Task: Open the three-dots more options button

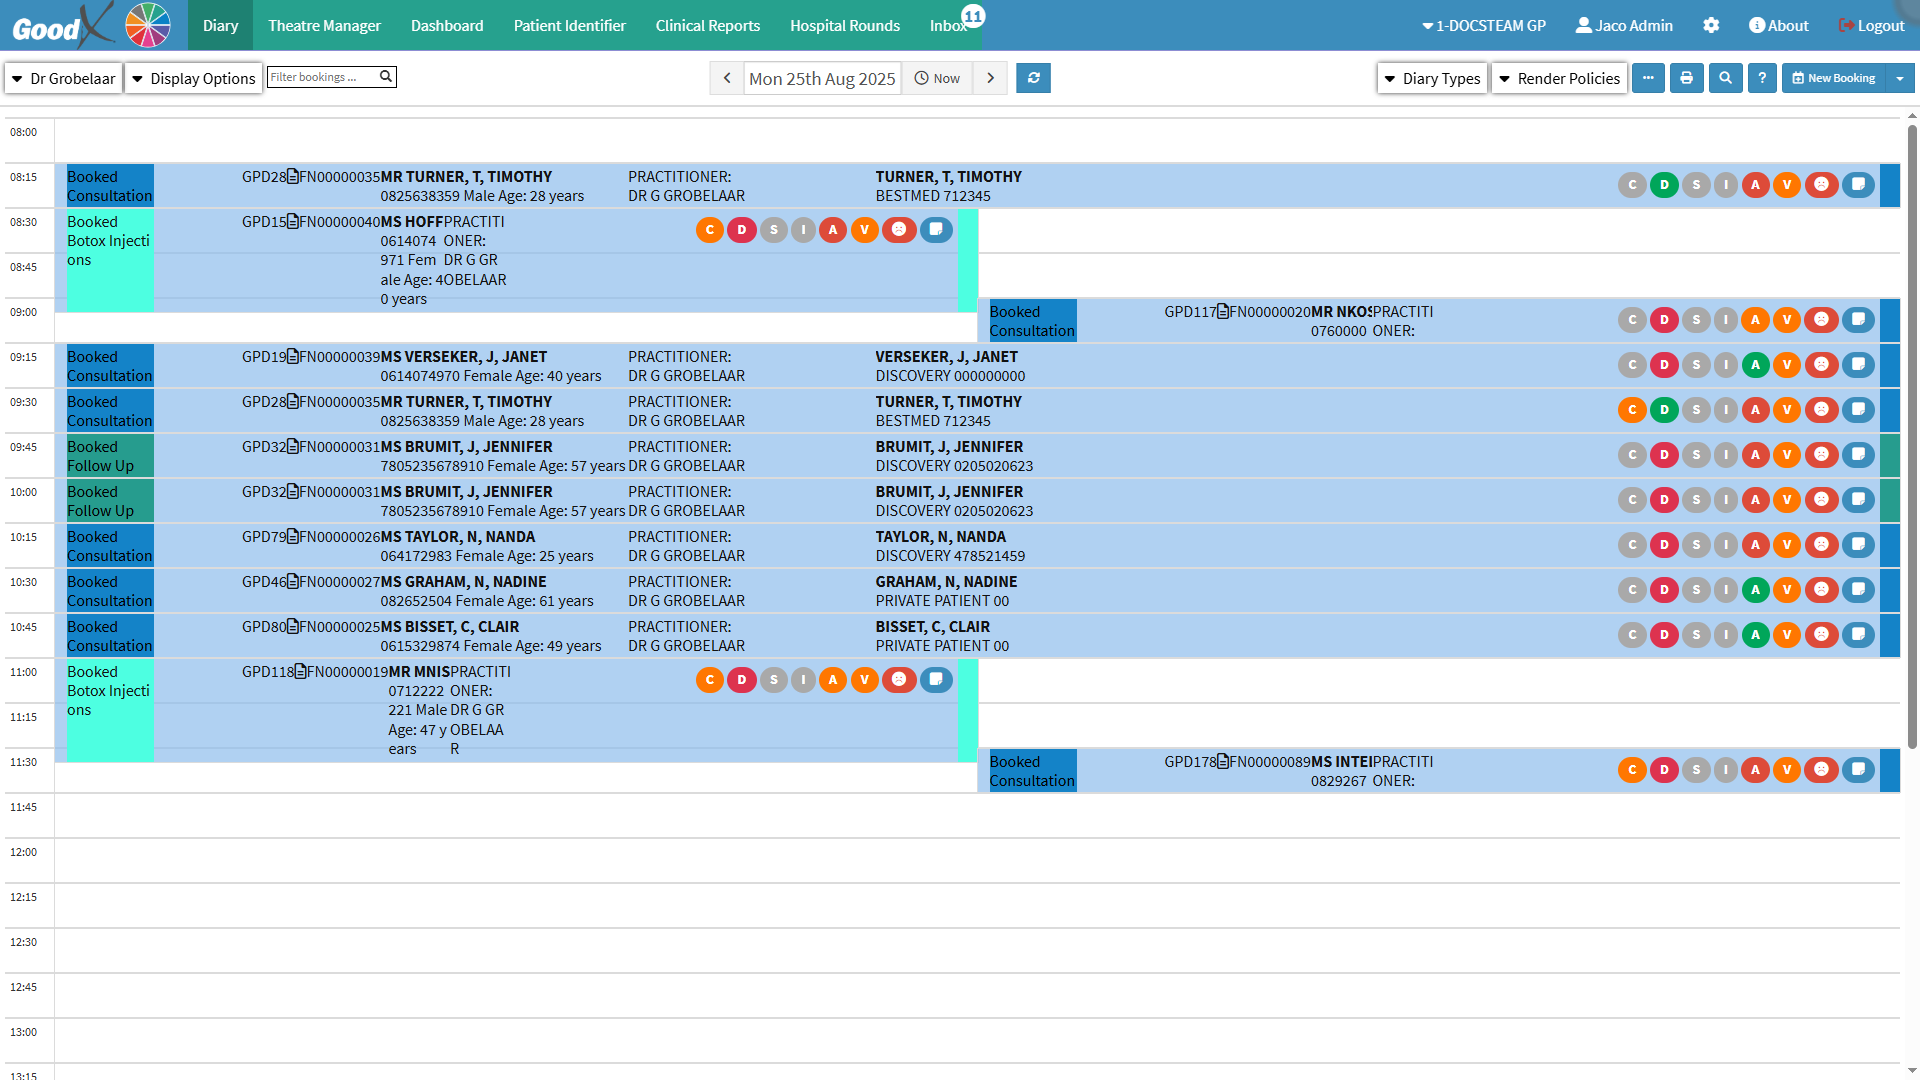Action: tap(1648, 78)
